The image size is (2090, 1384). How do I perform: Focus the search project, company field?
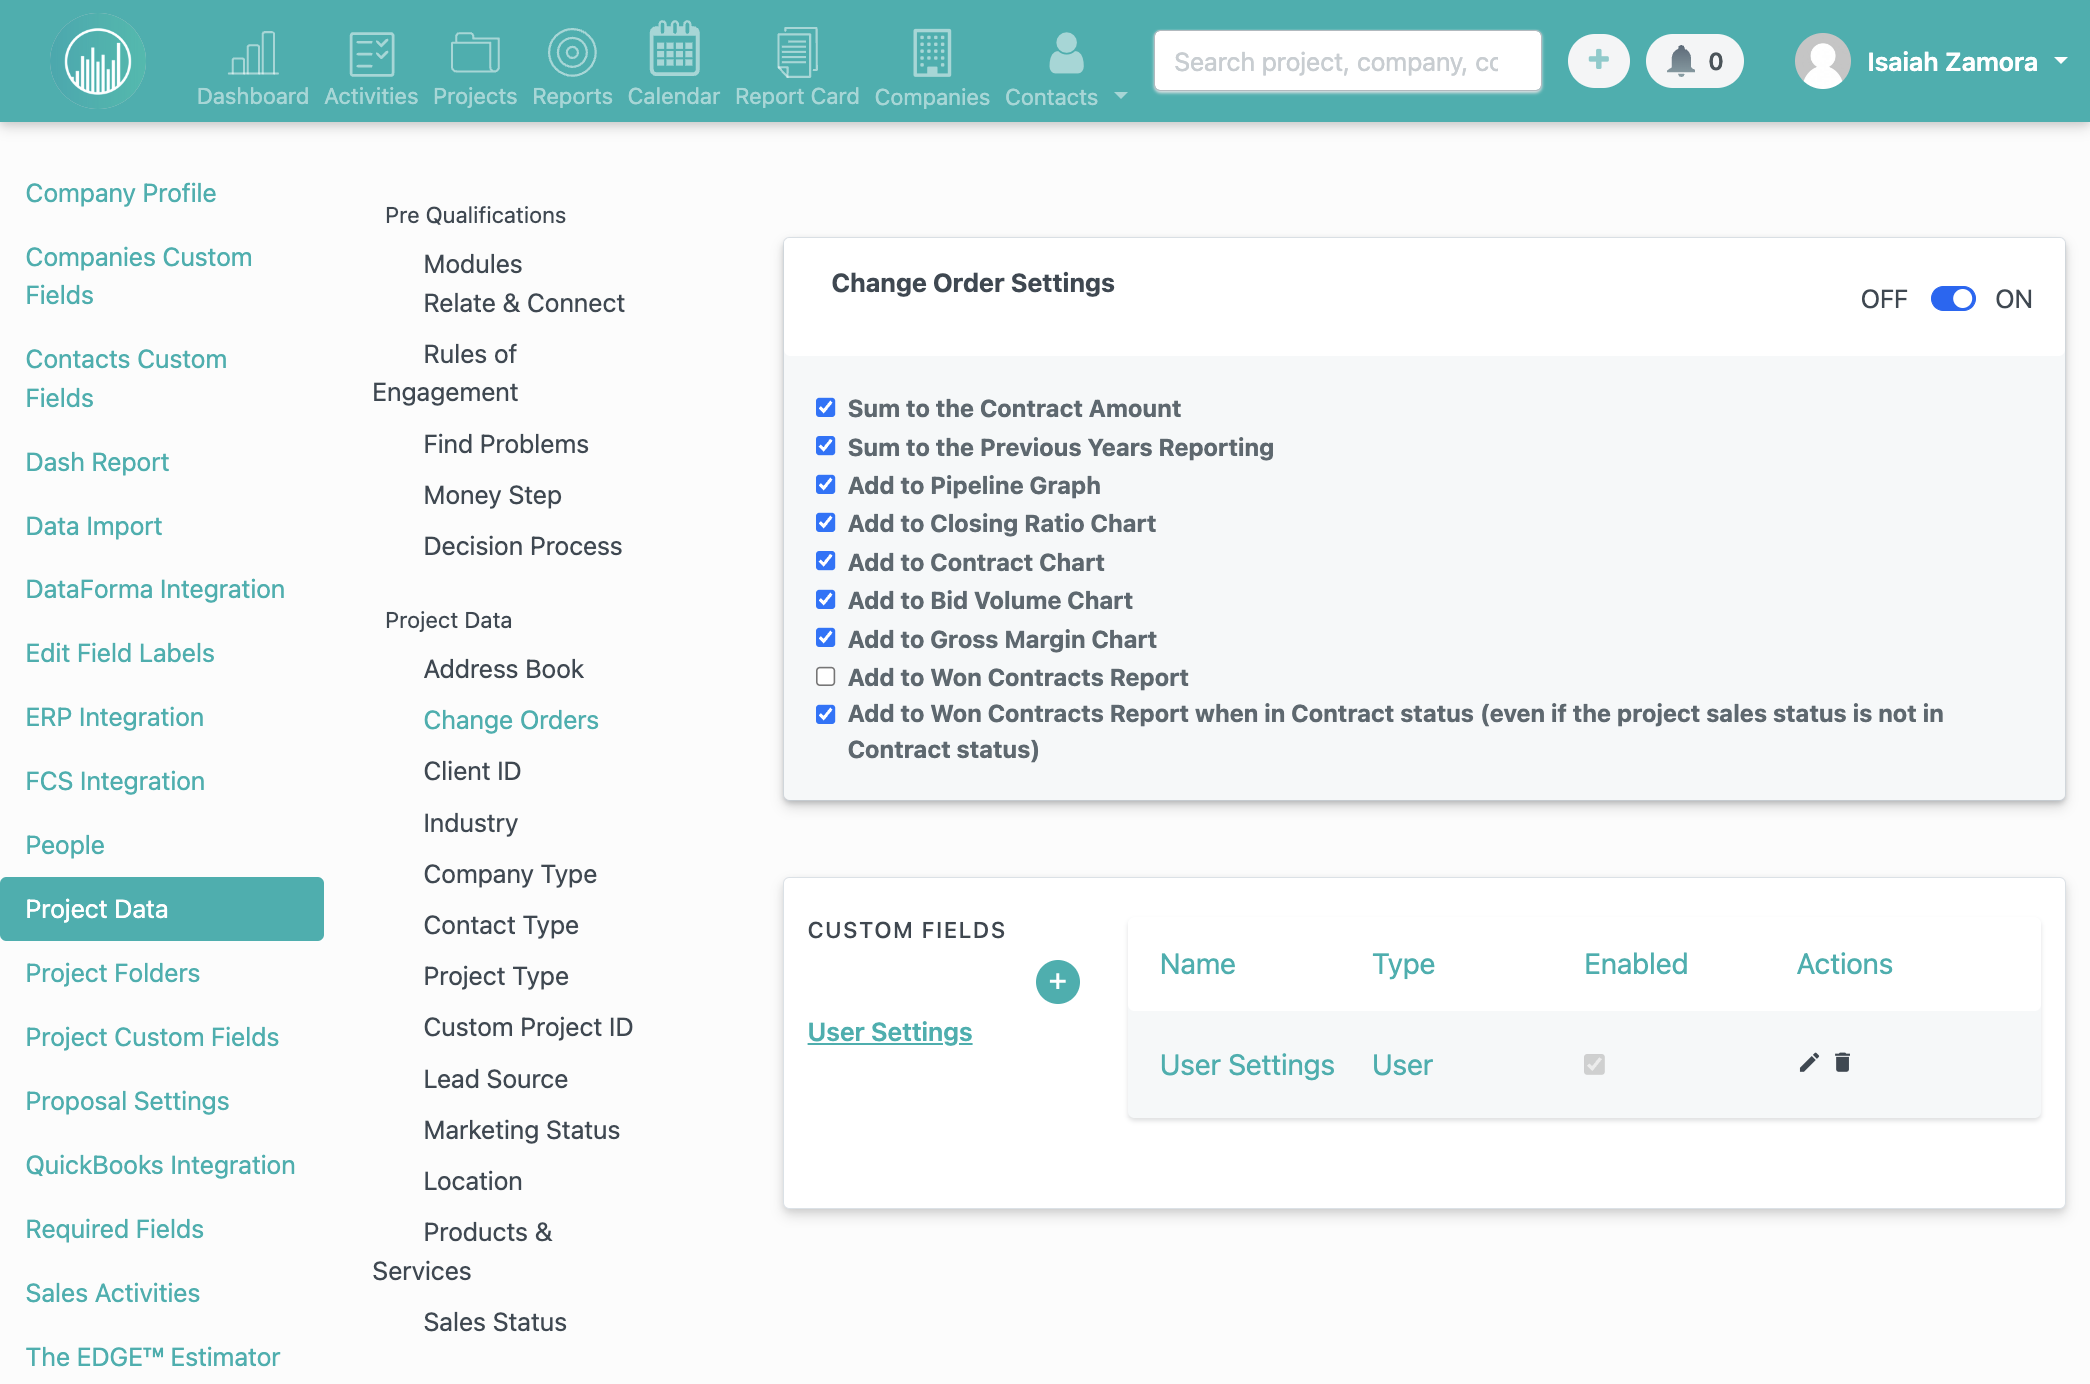click(x=1347, y=62)
